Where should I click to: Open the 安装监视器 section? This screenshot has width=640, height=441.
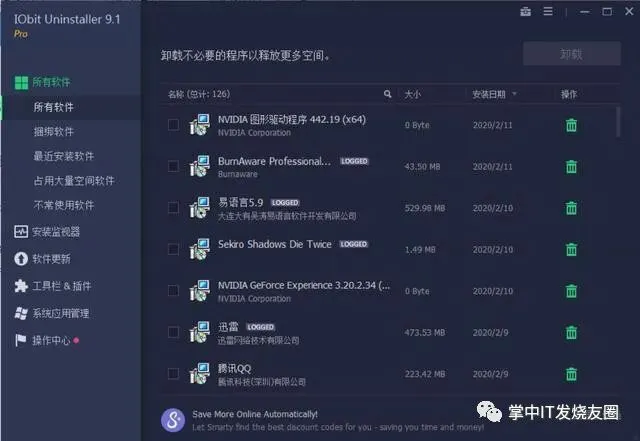pyautogui.click(x=56, y=232)
